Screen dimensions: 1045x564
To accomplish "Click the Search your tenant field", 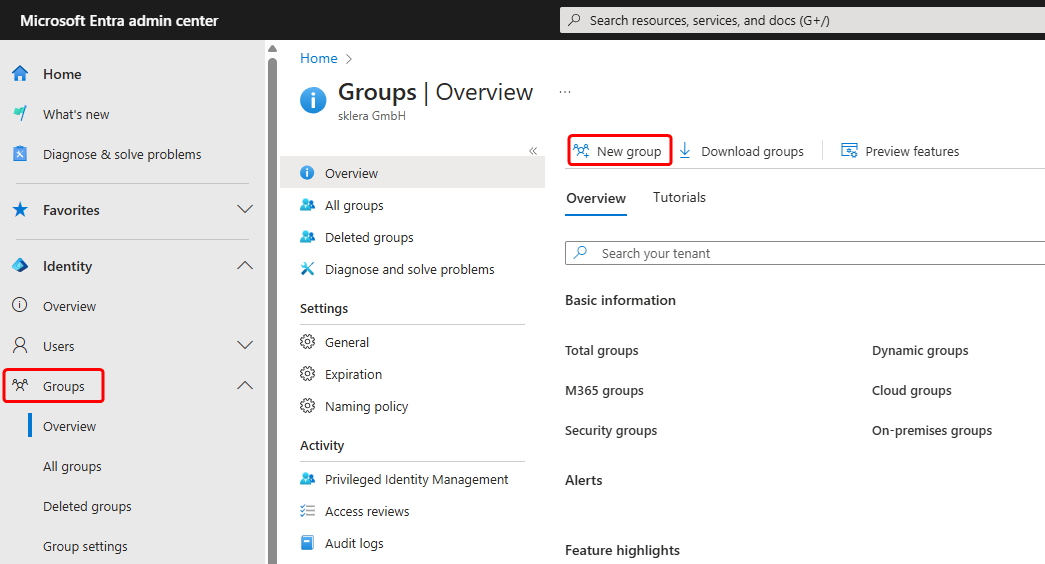I will tap(805, 253).
